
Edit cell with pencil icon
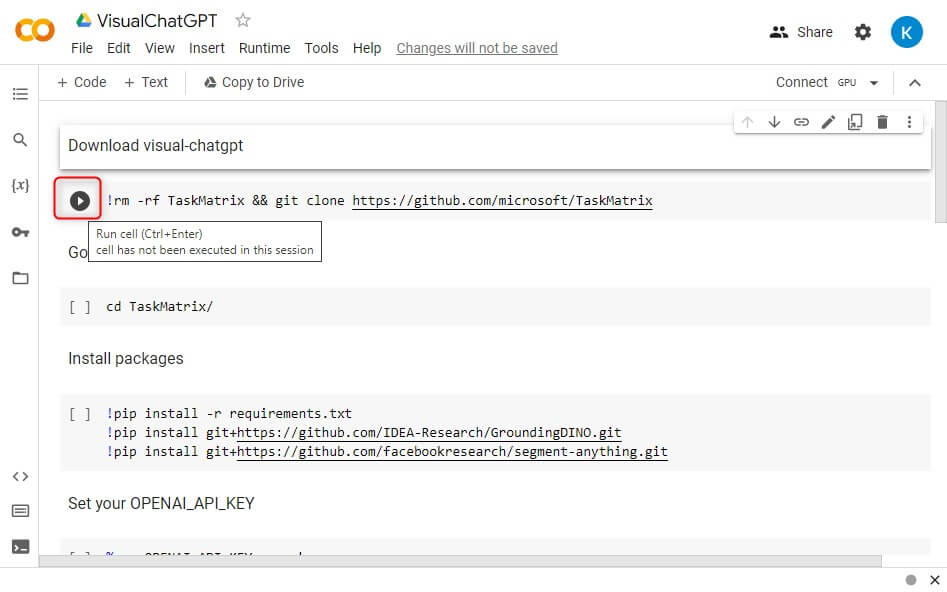tap(828, 122)
